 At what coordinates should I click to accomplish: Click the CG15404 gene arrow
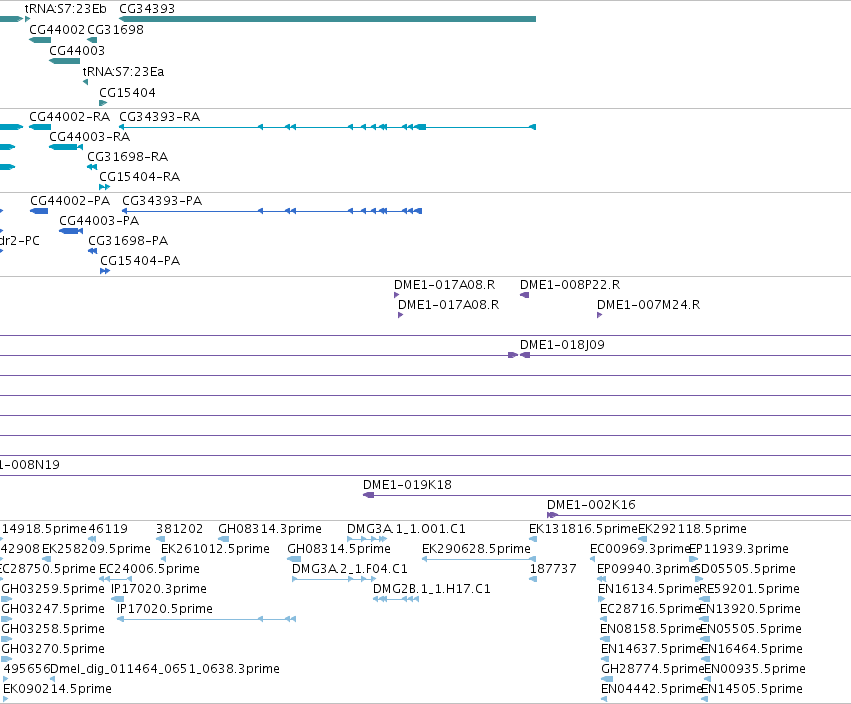coord(103,103)
